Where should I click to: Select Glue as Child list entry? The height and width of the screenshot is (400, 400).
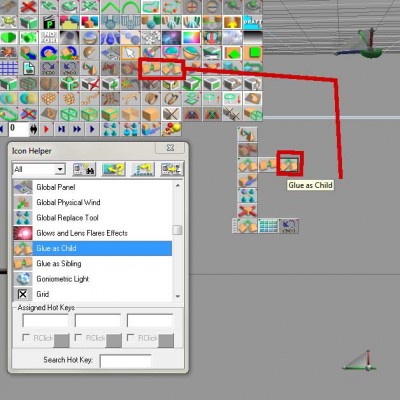point(92,248)
